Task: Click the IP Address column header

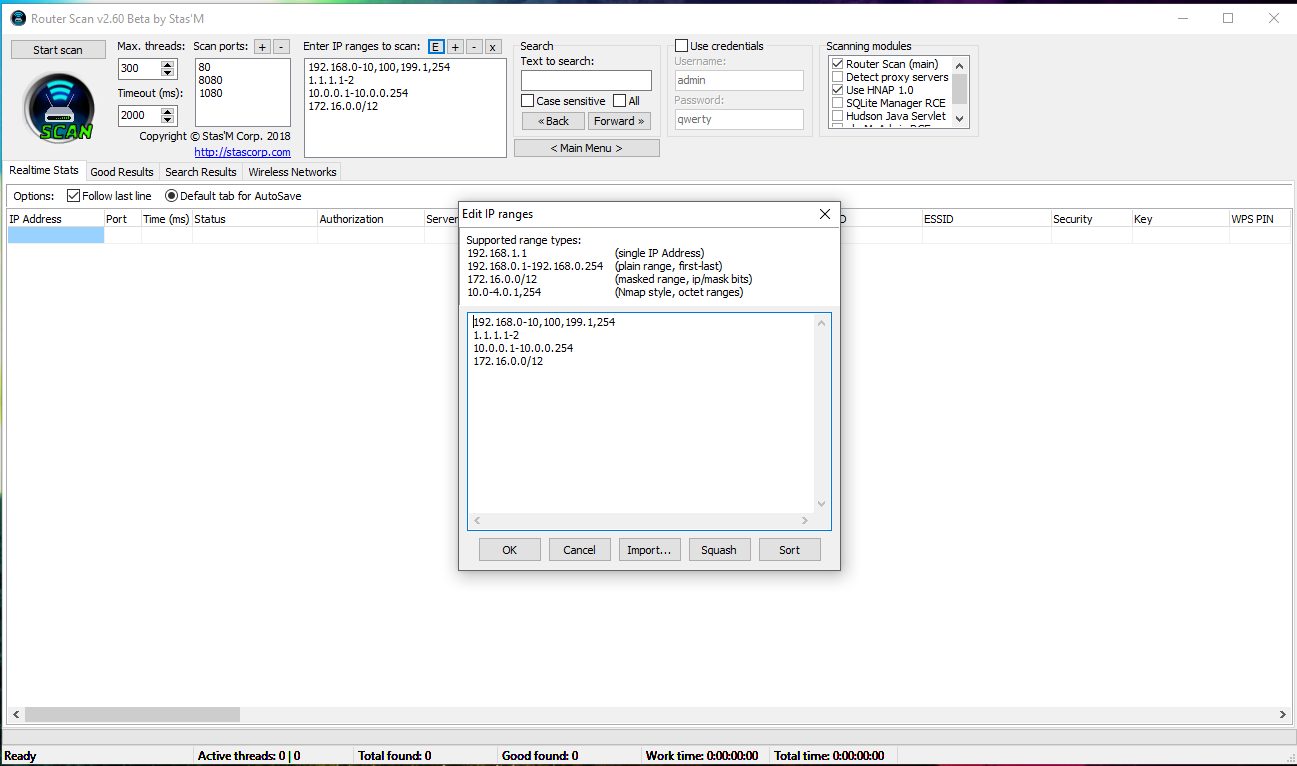Action: click(x=55, y=219)
